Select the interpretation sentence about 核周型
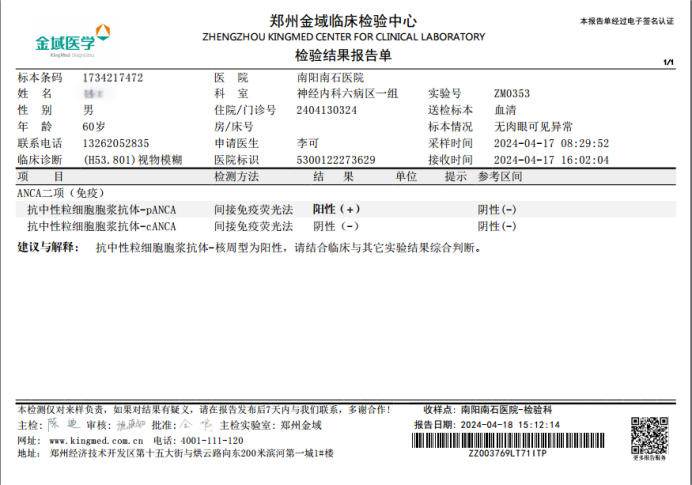The image size is (692, 485). click(289, 248)
